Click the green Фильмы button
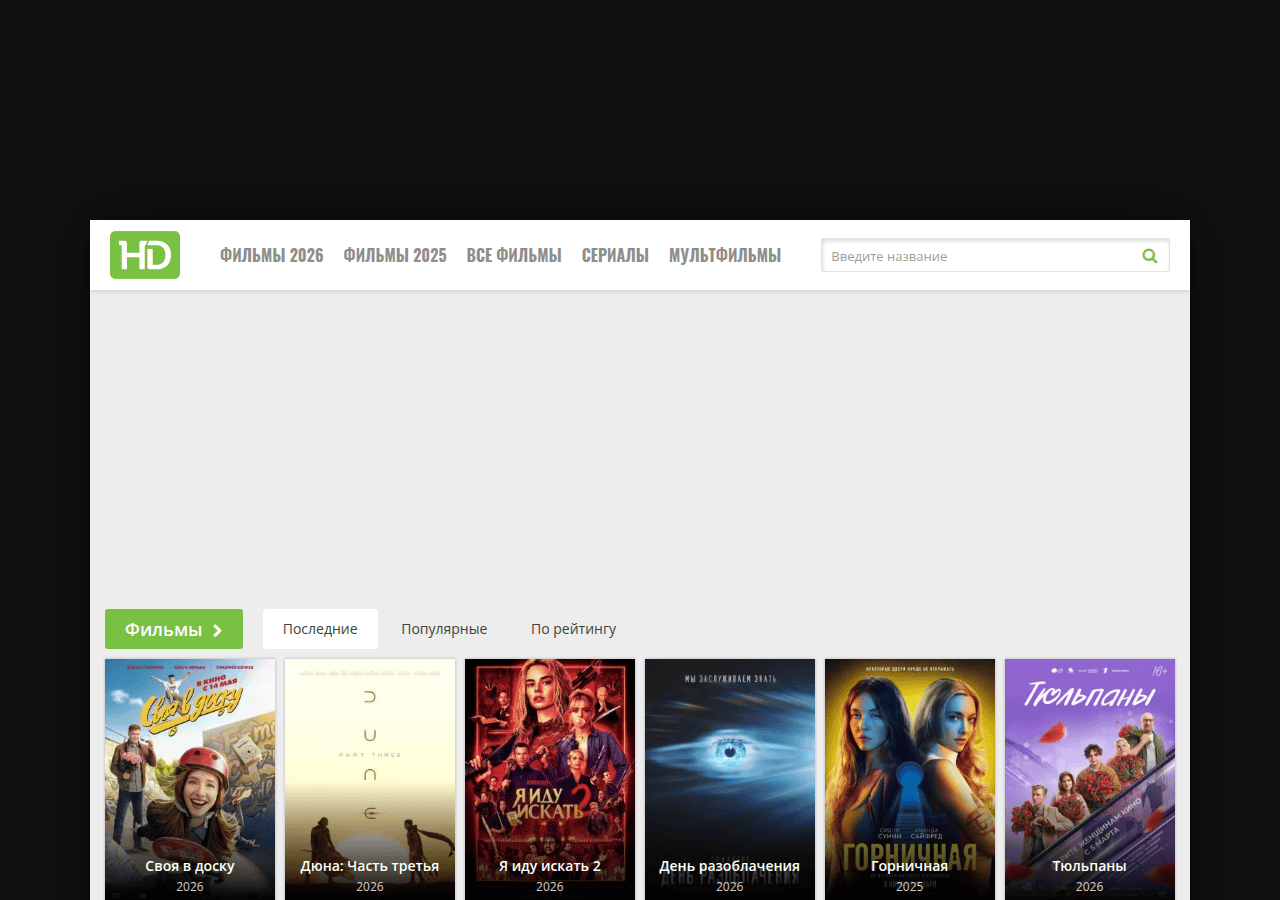This screenshot has height=900, width=1280. click(x=174, y=629)
